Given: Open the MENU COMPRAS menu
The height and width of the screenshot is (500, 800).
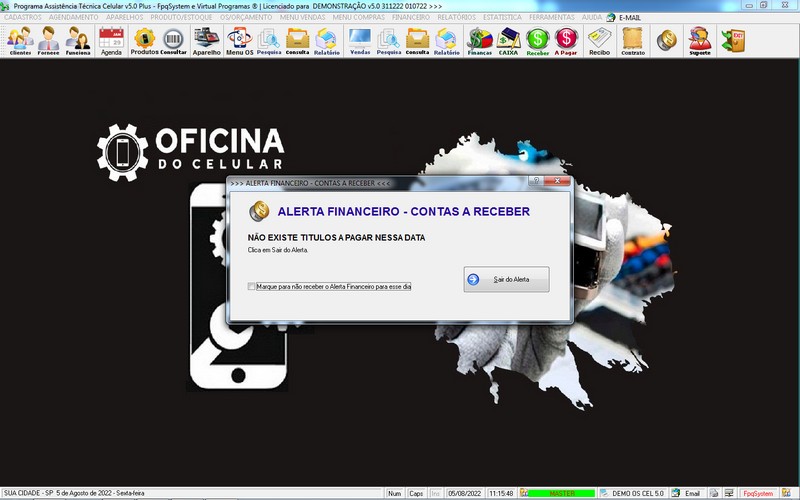Looking at the screenshot, I should pos(359,17).
